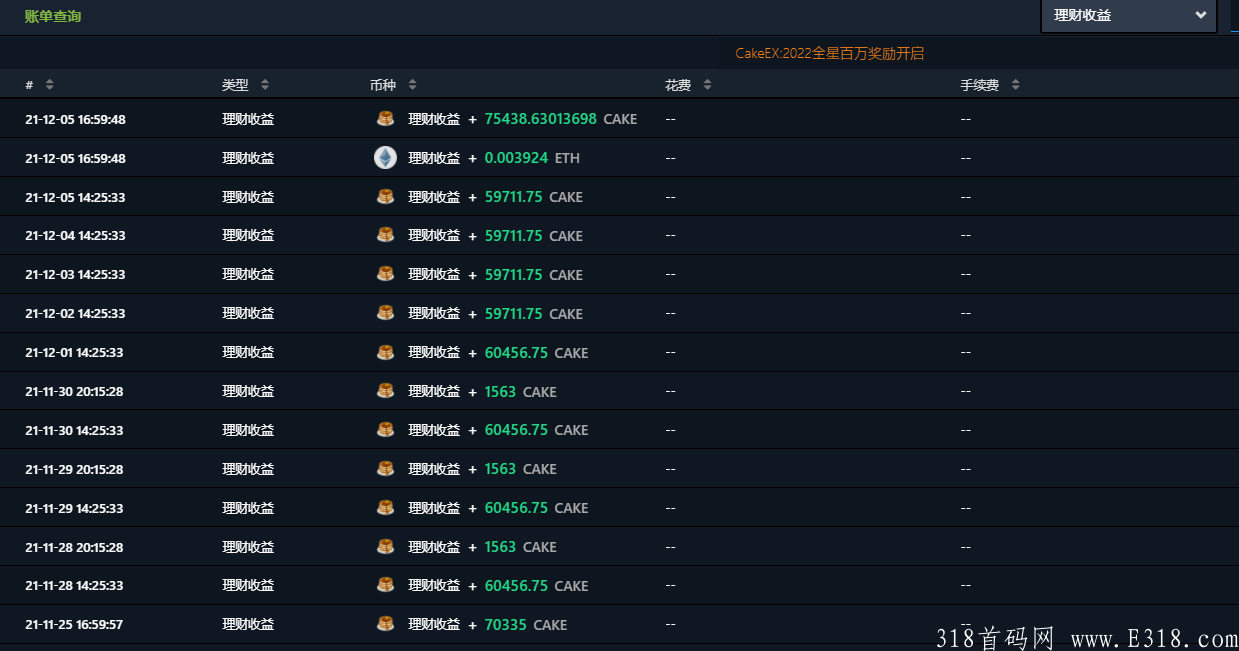The height and width of the screenshot is (651, 1239).
Task: Click CAKE icon in 21-11-30 14:25:33 row
Action: tap(385, 430)
